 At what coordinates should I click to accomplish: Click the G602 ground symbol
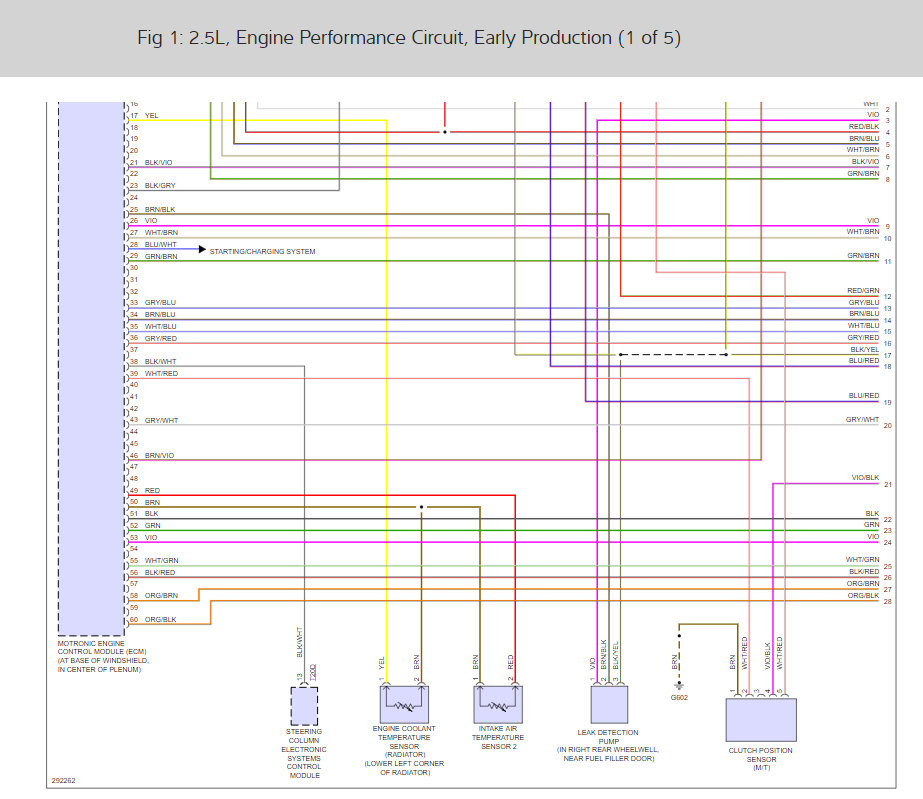coord(679,685)
